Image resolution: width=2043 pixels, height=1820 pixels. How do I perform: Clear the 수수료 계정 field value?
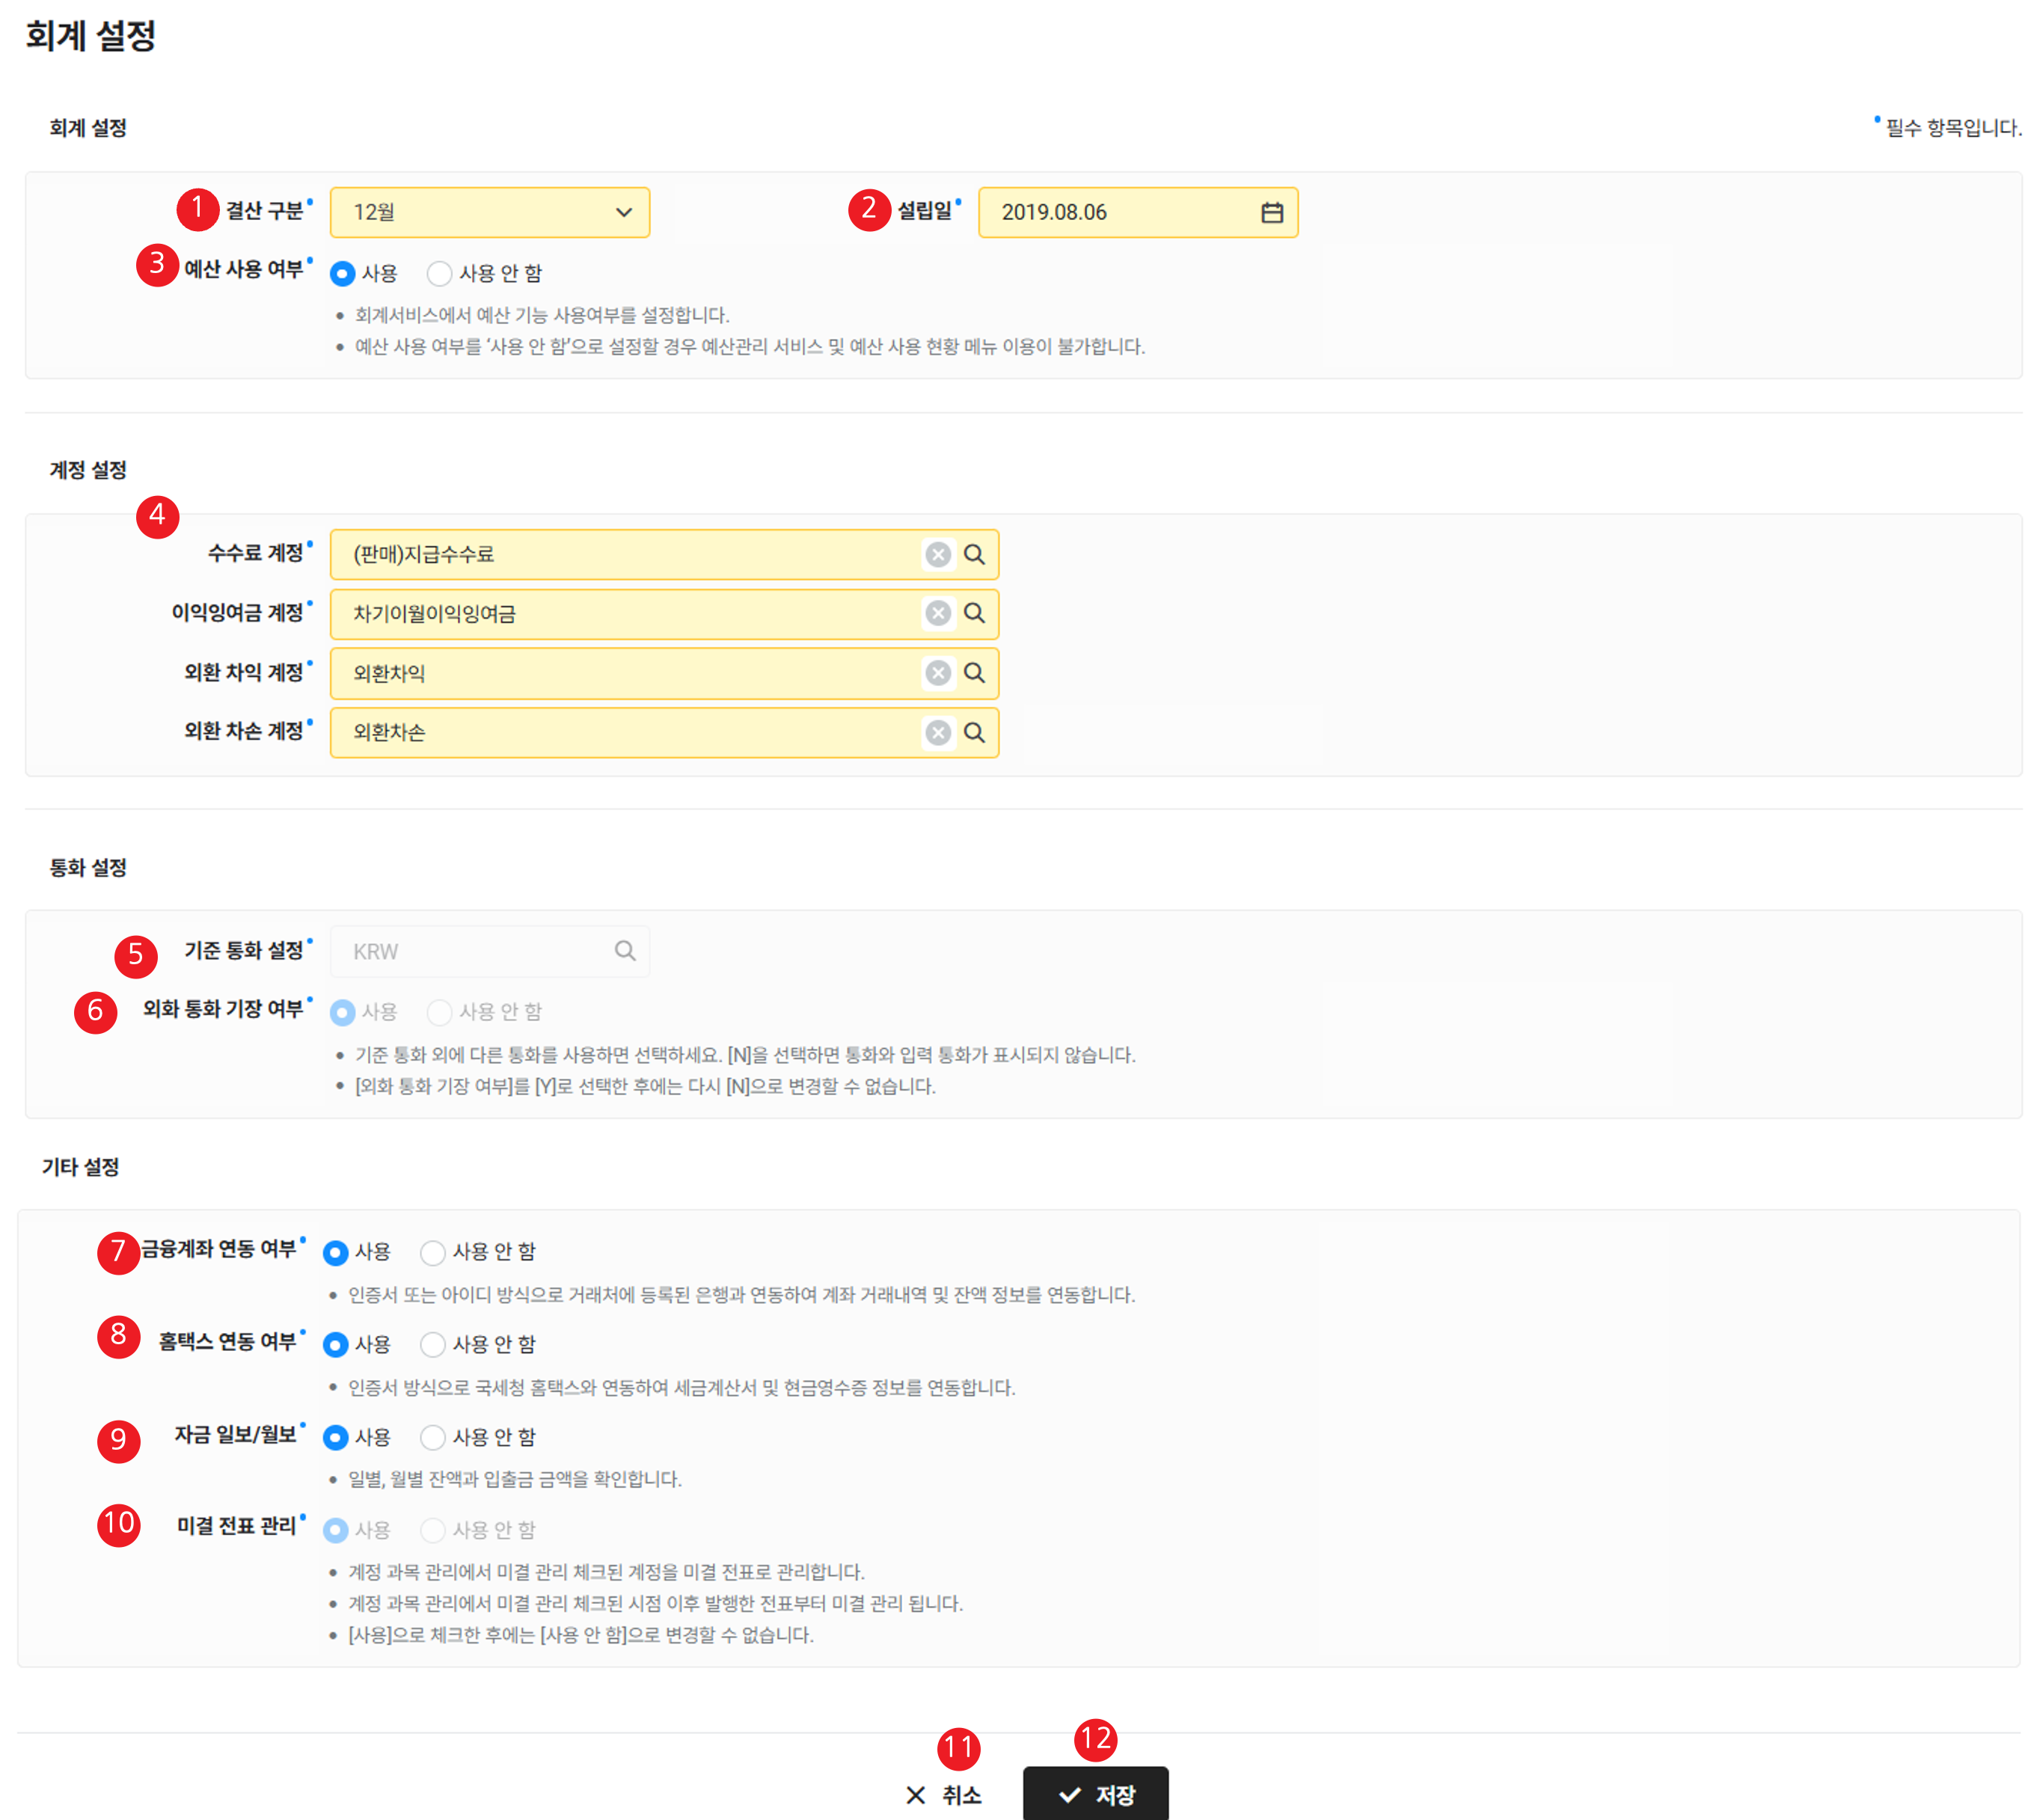(x=937, y=554)
